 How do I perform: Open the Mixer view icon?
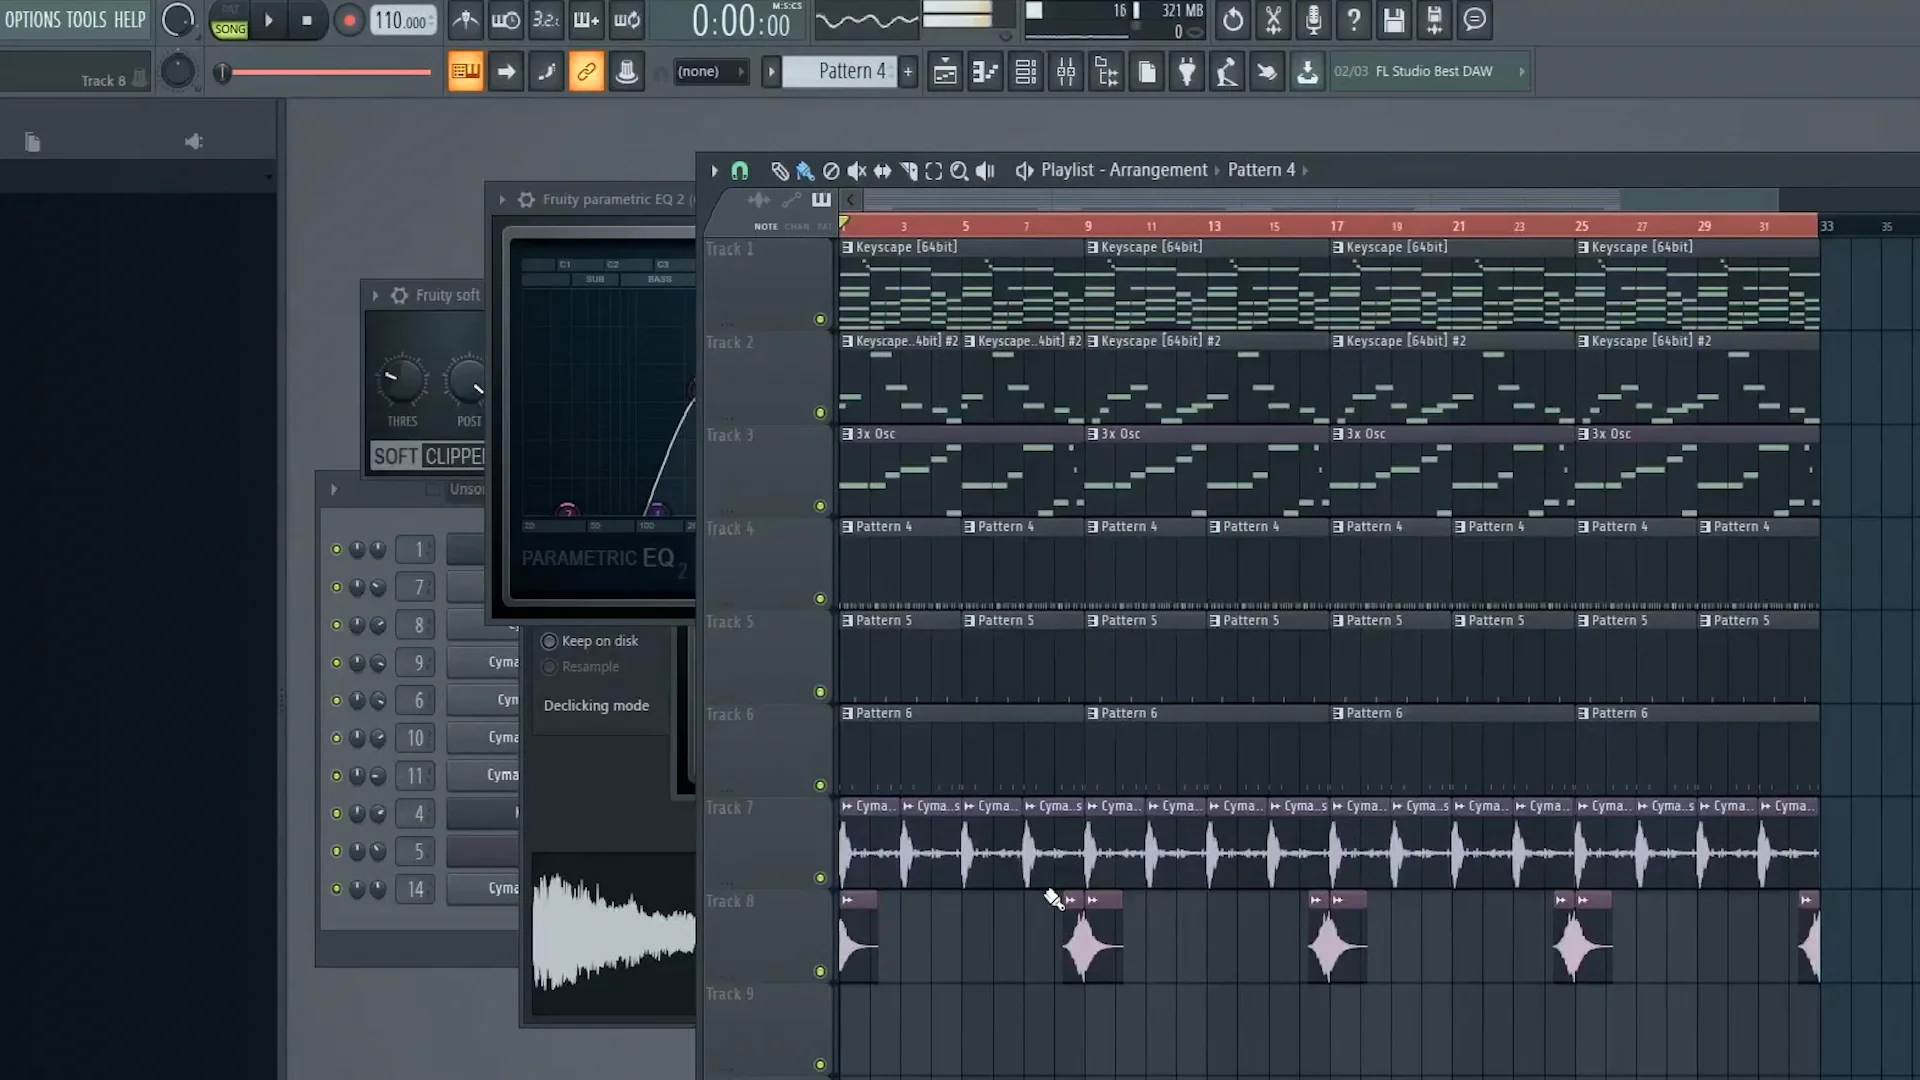click(1066, 71)
